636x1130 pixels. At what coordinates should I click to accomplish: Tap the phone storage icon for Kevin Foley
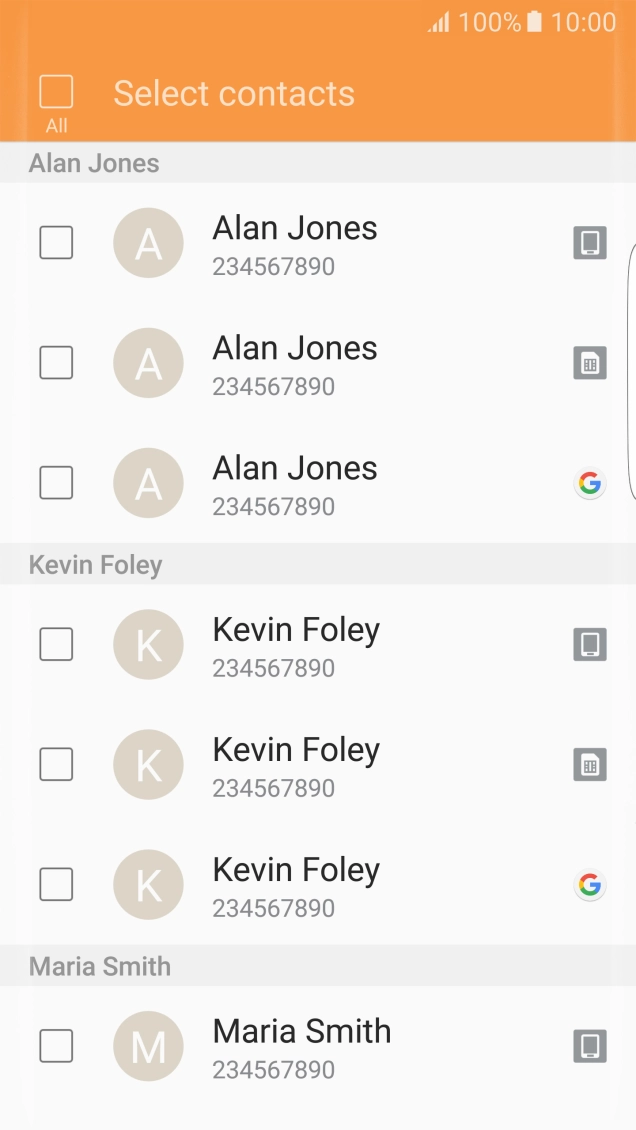(590, 645)
